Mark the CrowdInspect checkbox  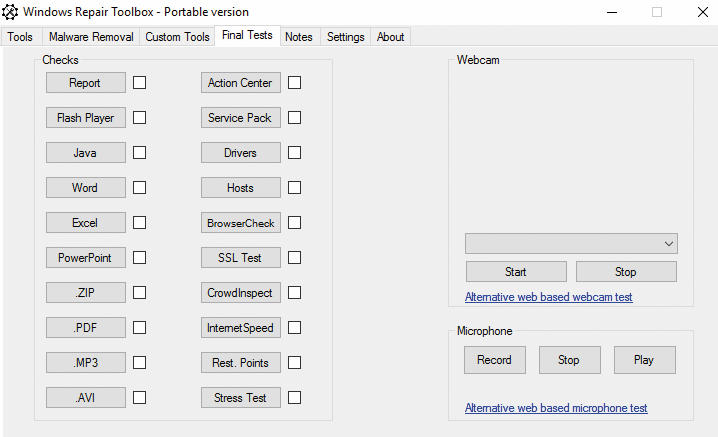[x=294, y=293]
